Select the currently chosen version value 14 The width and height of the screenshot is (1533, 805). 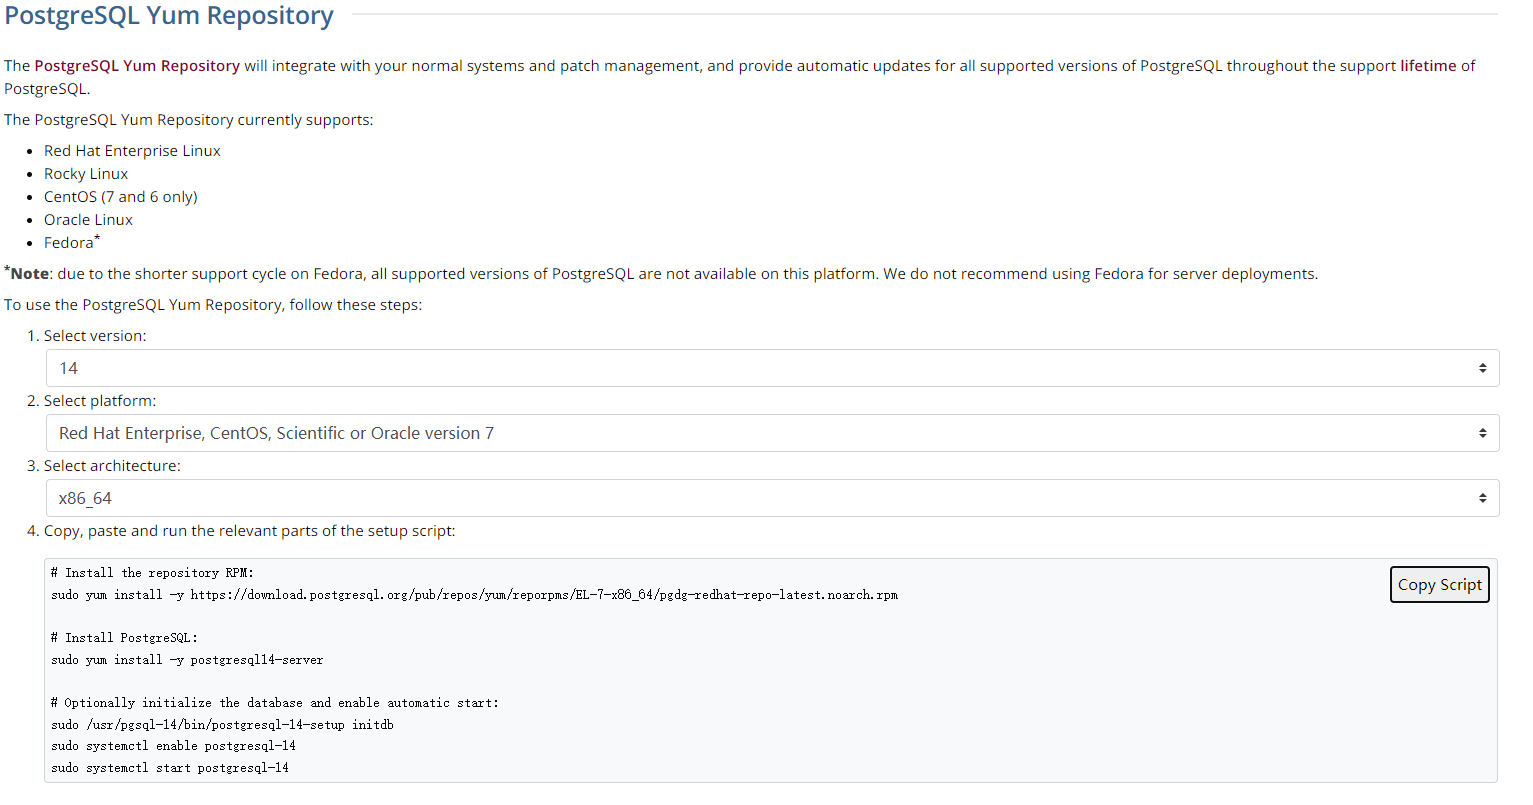tap(70, 367)
